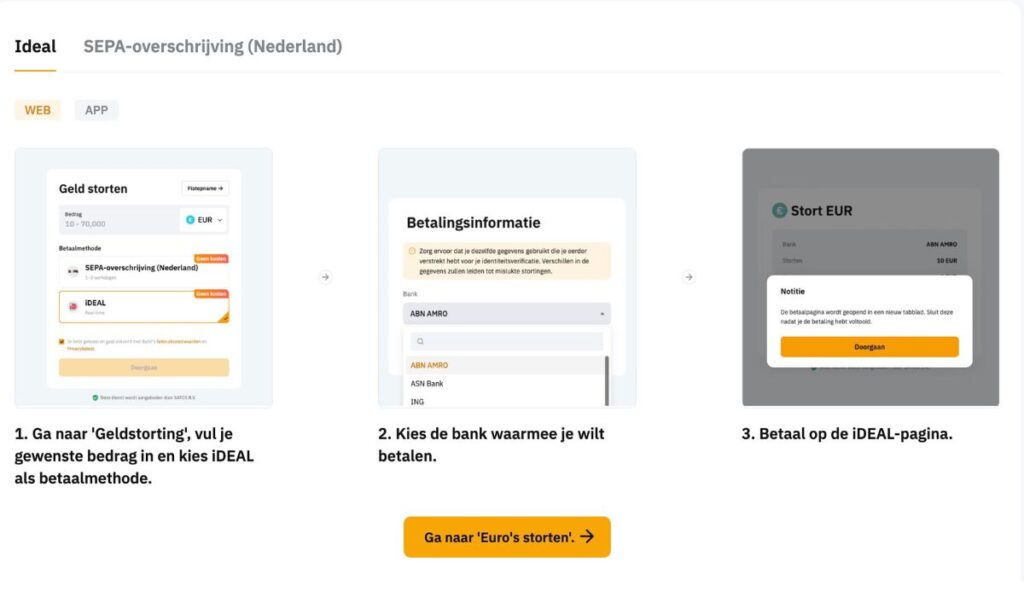Viewport: 1024px width, 597px height.
Task: Click the arrow between steps 1 and 2
Action: coord(325,277)
